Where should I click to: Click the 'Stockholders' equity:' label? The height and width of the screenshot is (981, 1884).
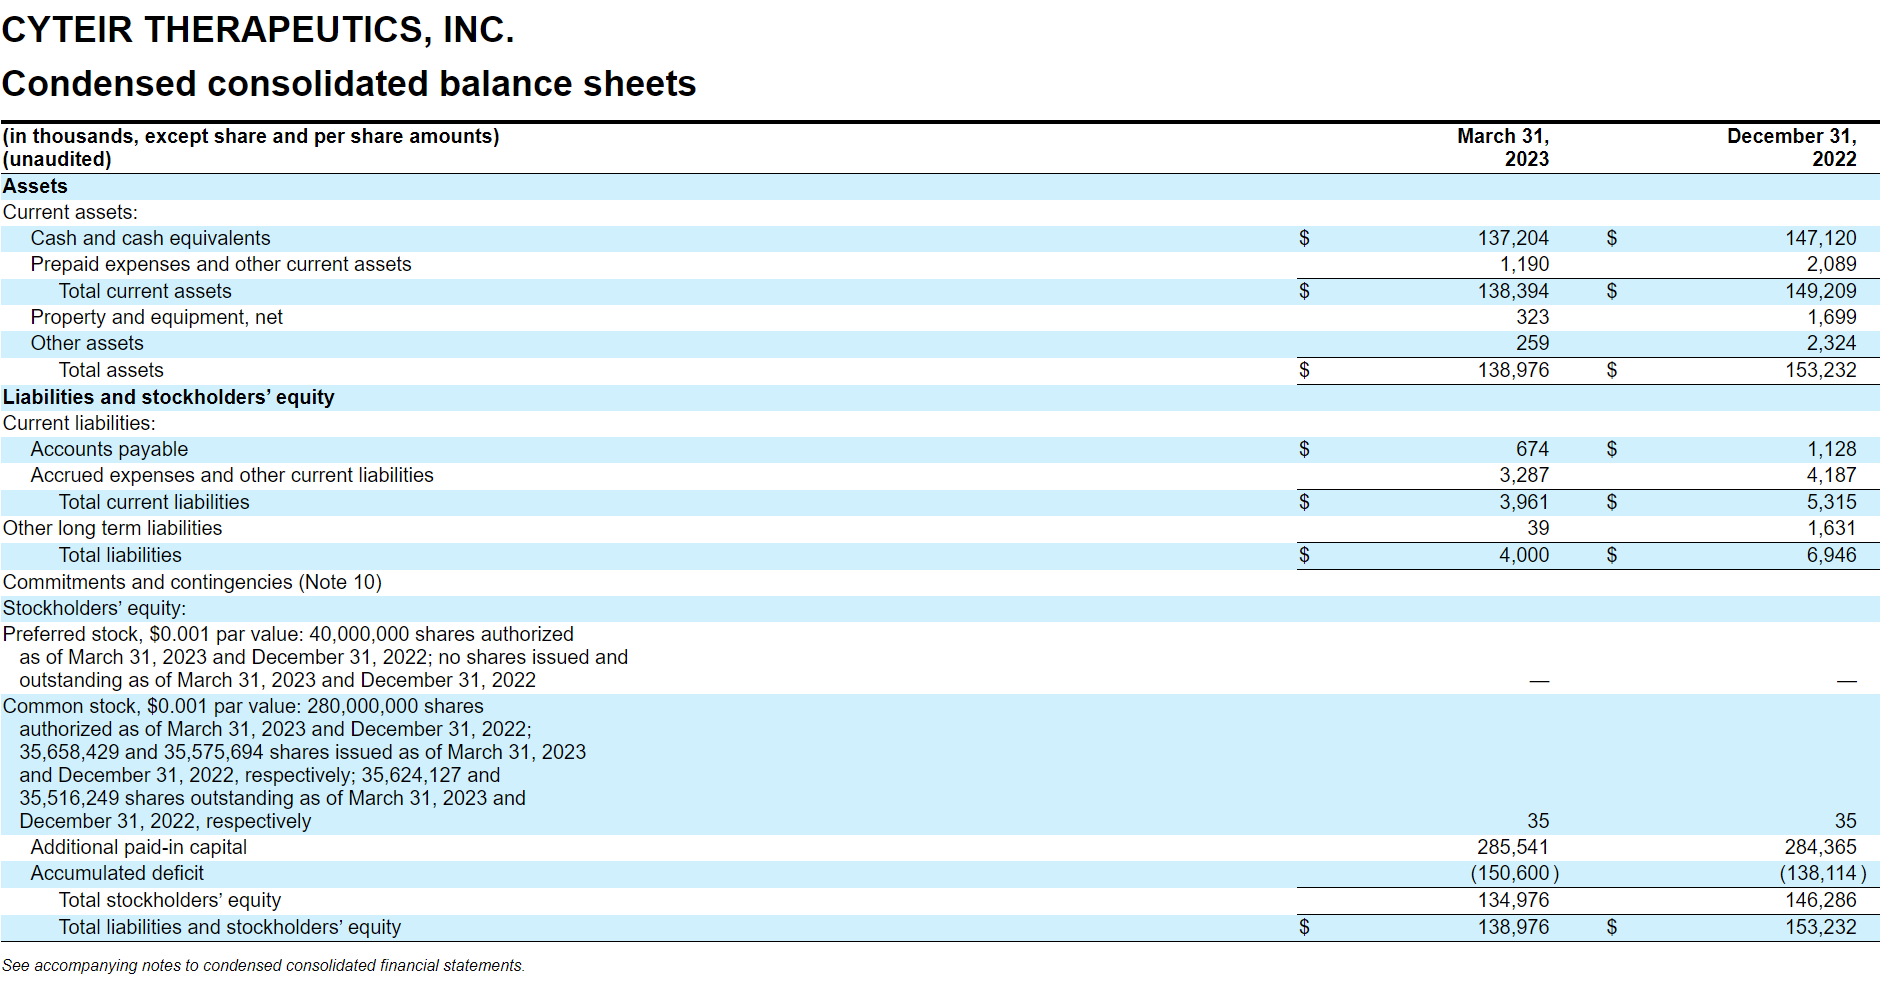(x=94, y=608)
